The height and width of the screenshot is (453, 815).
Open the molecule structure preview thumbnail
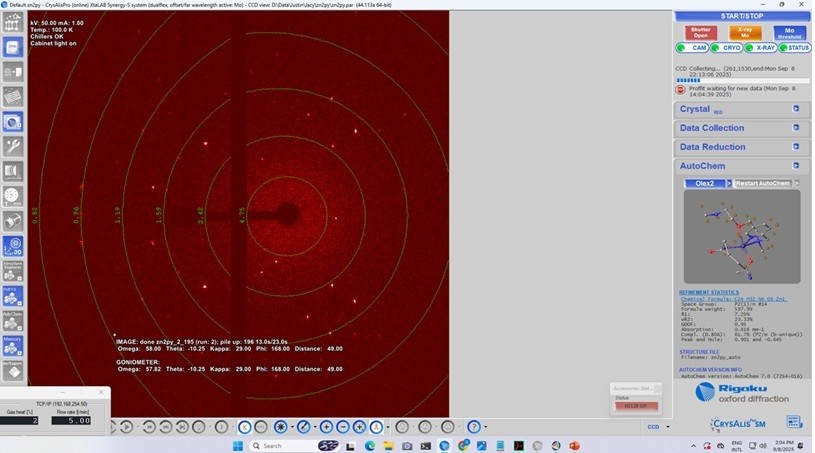[741, 236]
